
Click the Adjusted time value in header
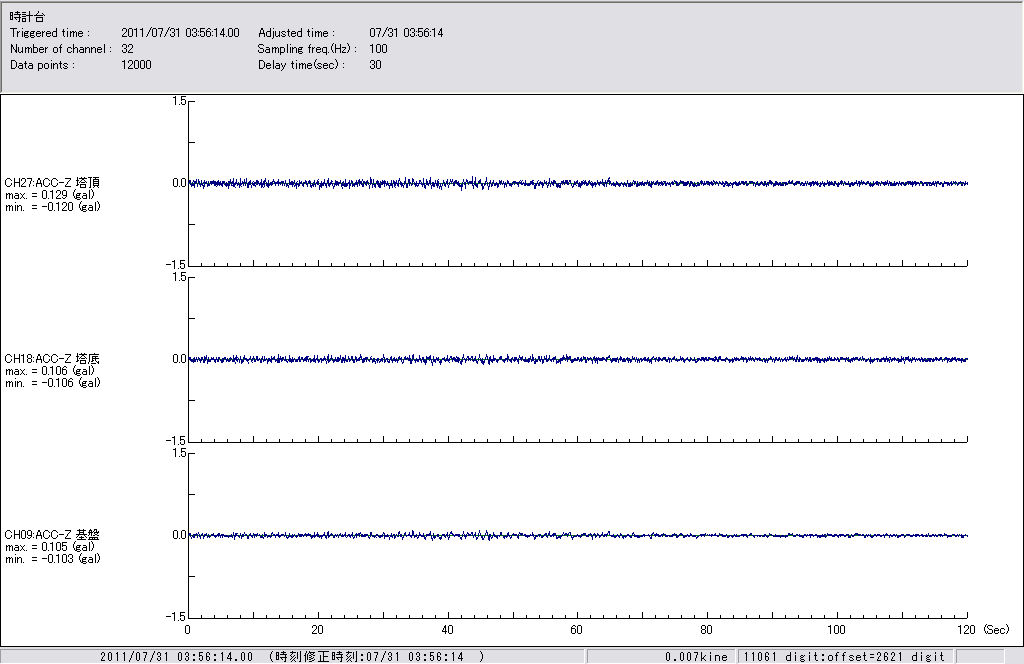[406, 33]
